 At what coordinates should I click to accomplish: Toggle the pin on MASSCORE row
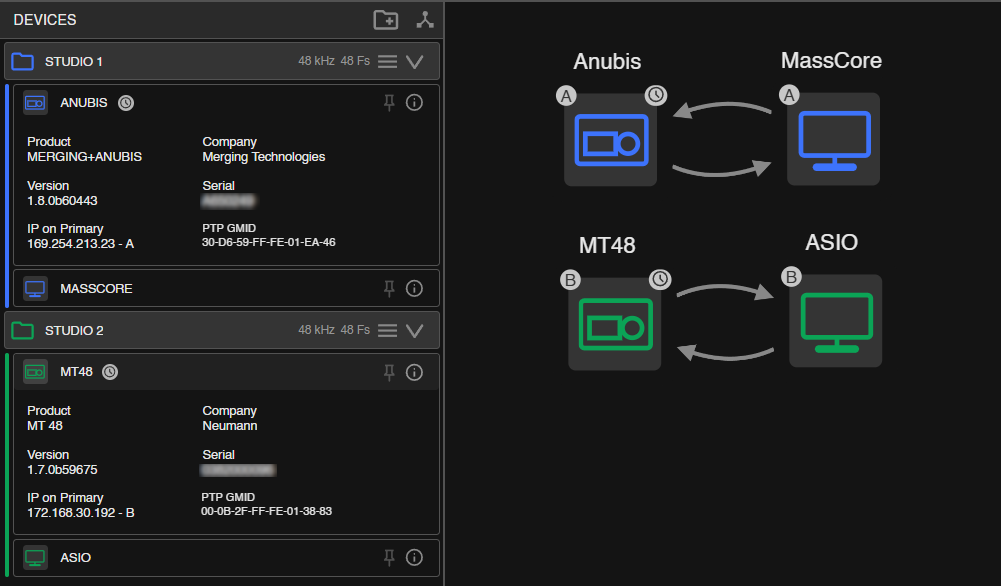[x=389, y=289]
